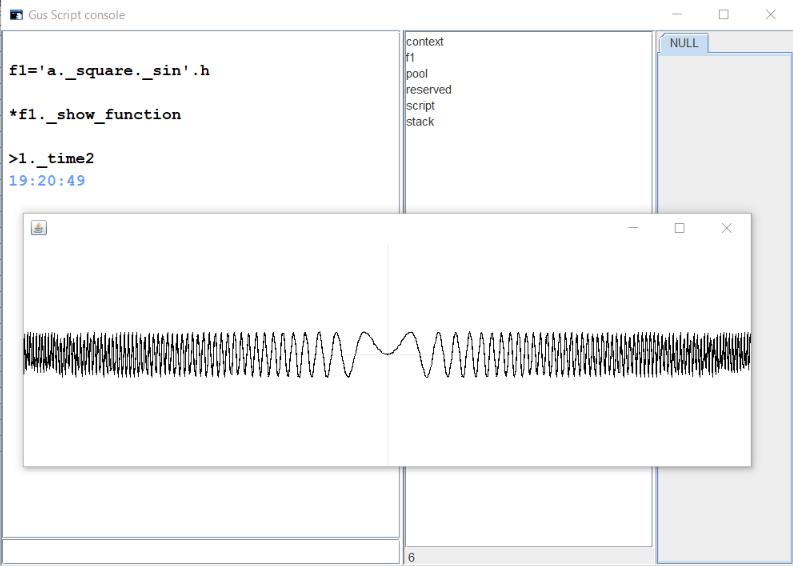Select 'context' in the variable list
The width and height of the screenshot is (793, 566).
pyautogui.click(x=425, y=41)
